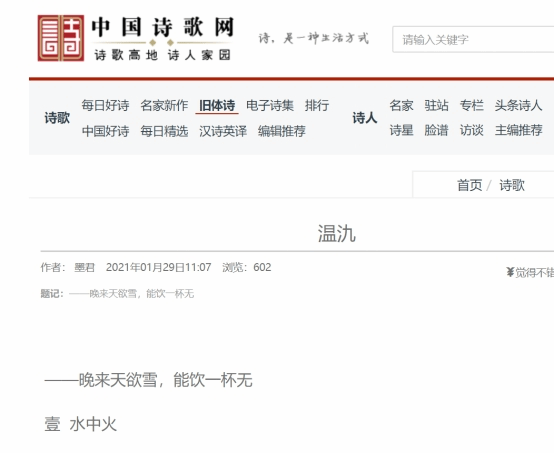Open 编辑推荐 section
This screenshot has height=453, width=554.
[x=282, y=131]
